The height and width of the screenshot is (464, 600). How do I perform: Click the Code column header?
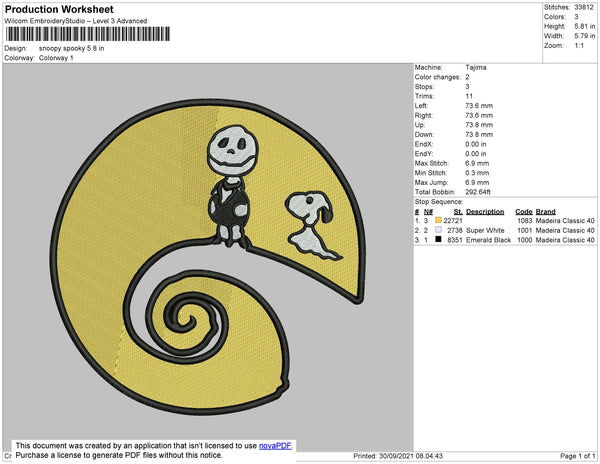tap(523, 211)
